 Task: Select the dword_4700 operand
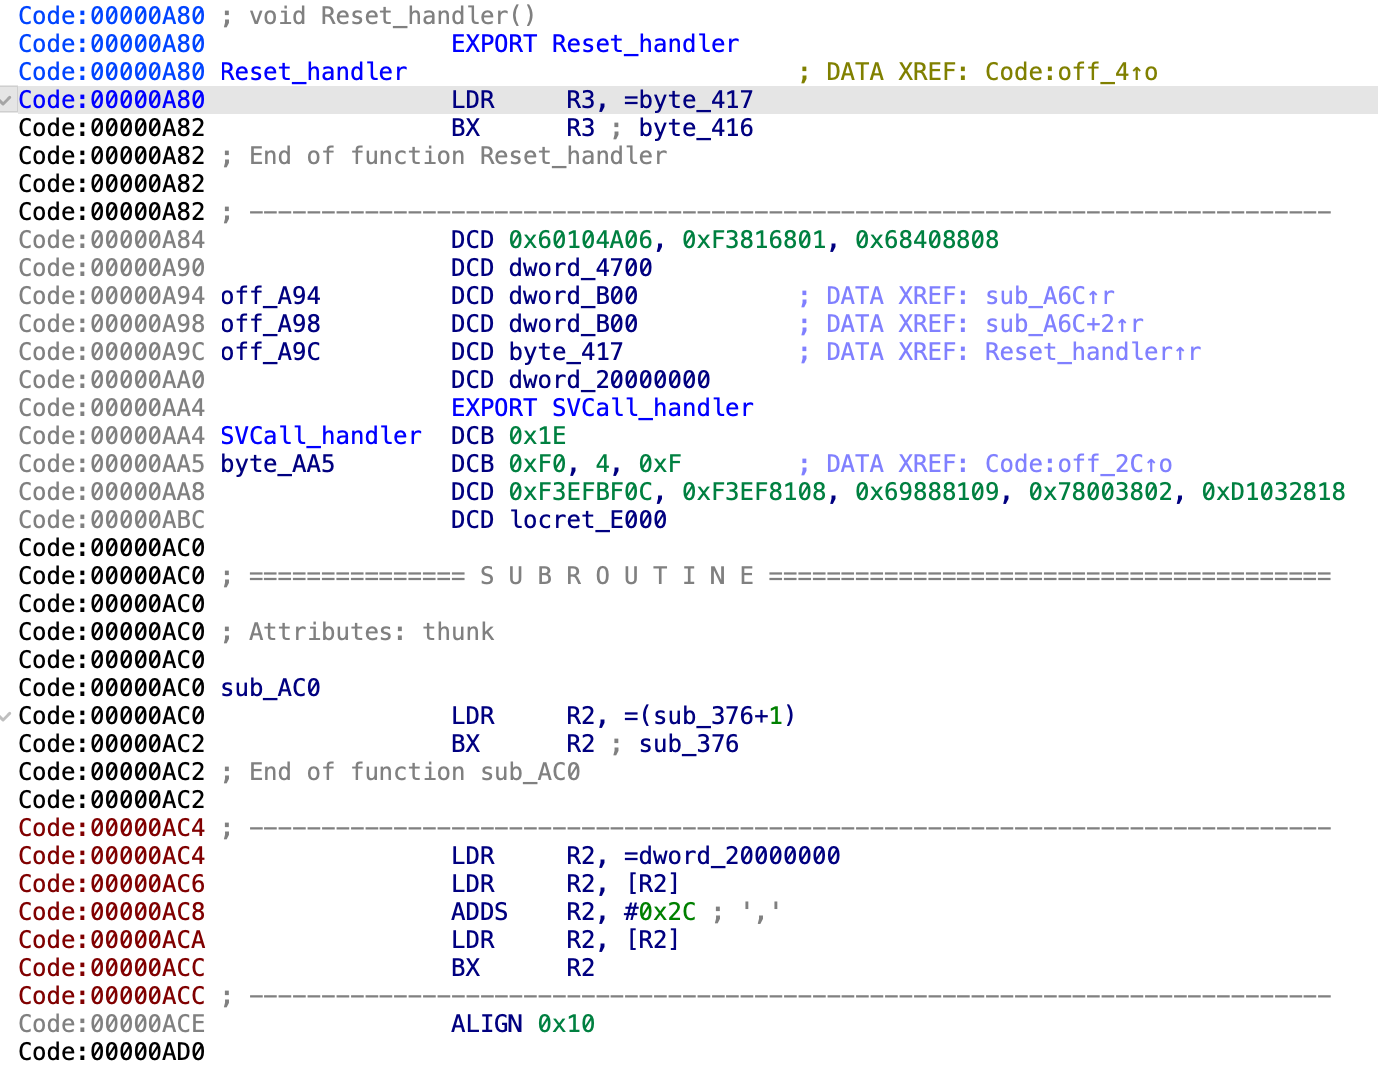coord(579,267)
